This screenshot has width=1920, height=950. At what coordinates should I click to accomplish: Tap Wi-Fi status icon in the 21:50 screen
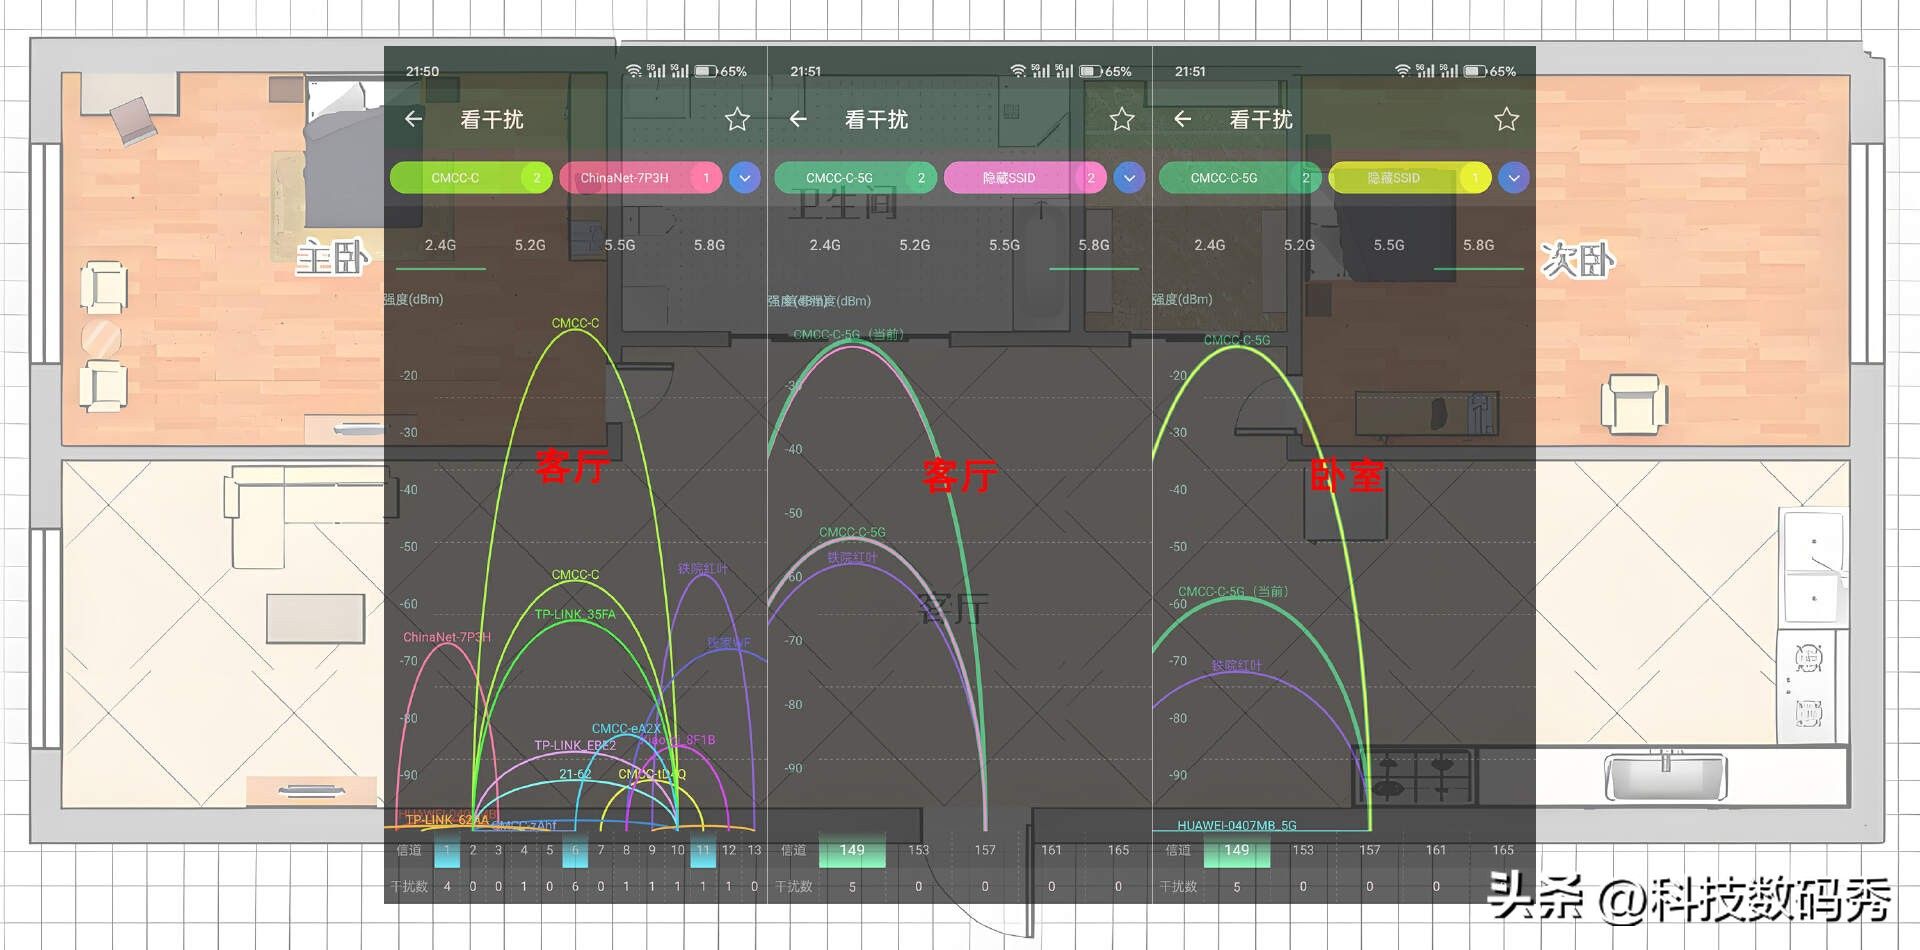(633, 71)
